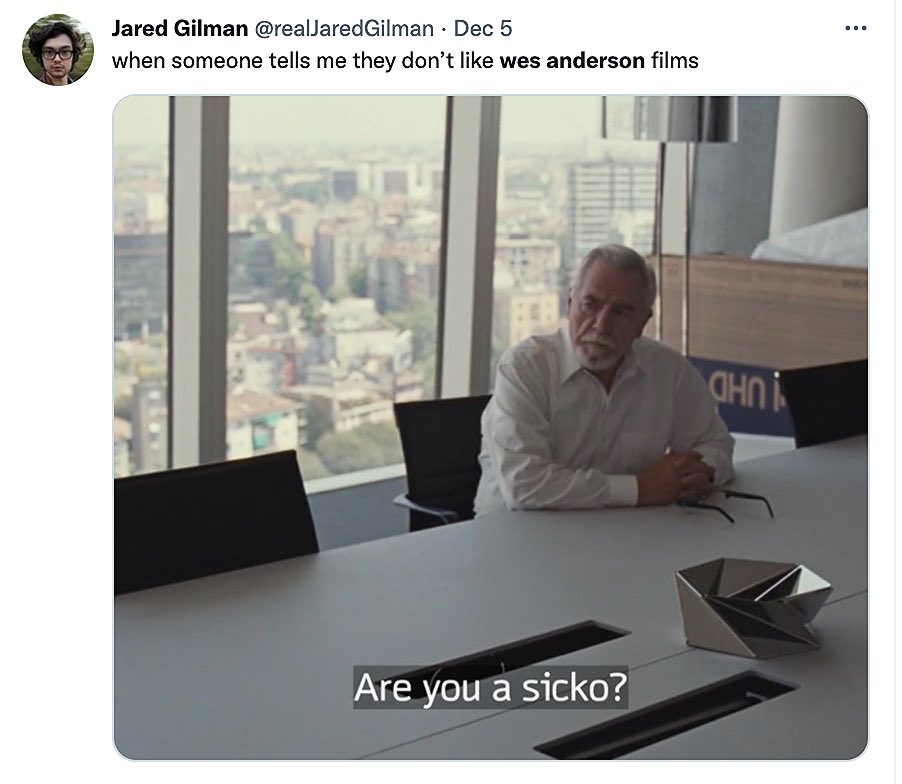Click the Are you a sicko subtitle
This screenshot has width=902, height=784.
490,687
